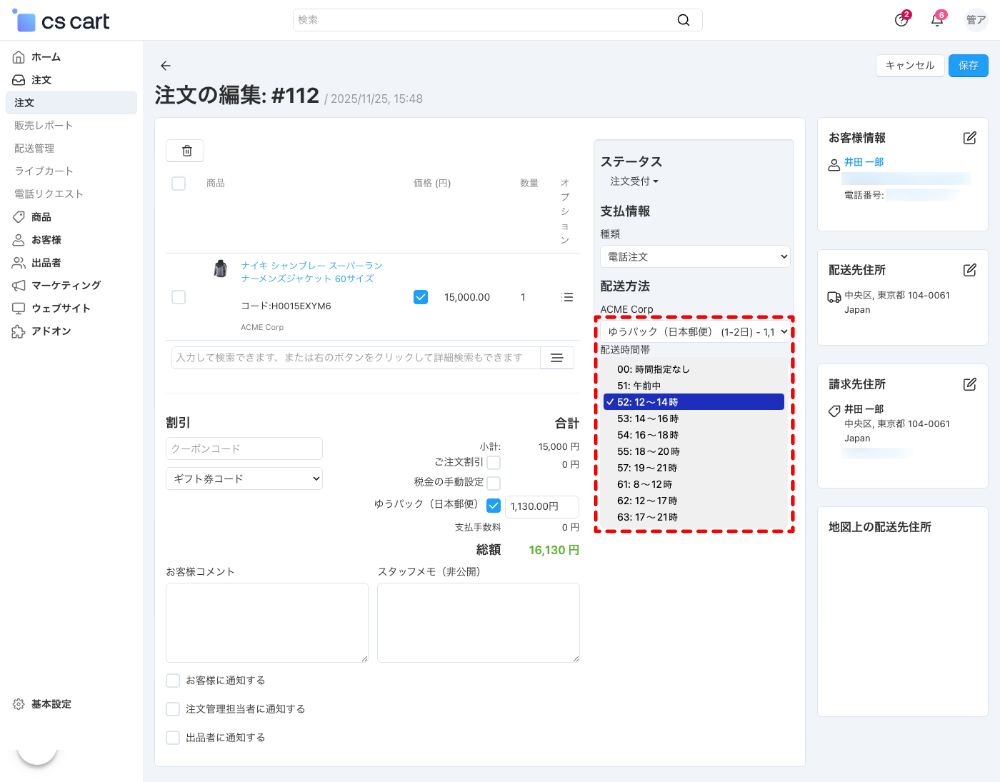The image size is (1000, 782).
Task: Click the edit icon on 配送先住所 panel
Action: [968, 270]
